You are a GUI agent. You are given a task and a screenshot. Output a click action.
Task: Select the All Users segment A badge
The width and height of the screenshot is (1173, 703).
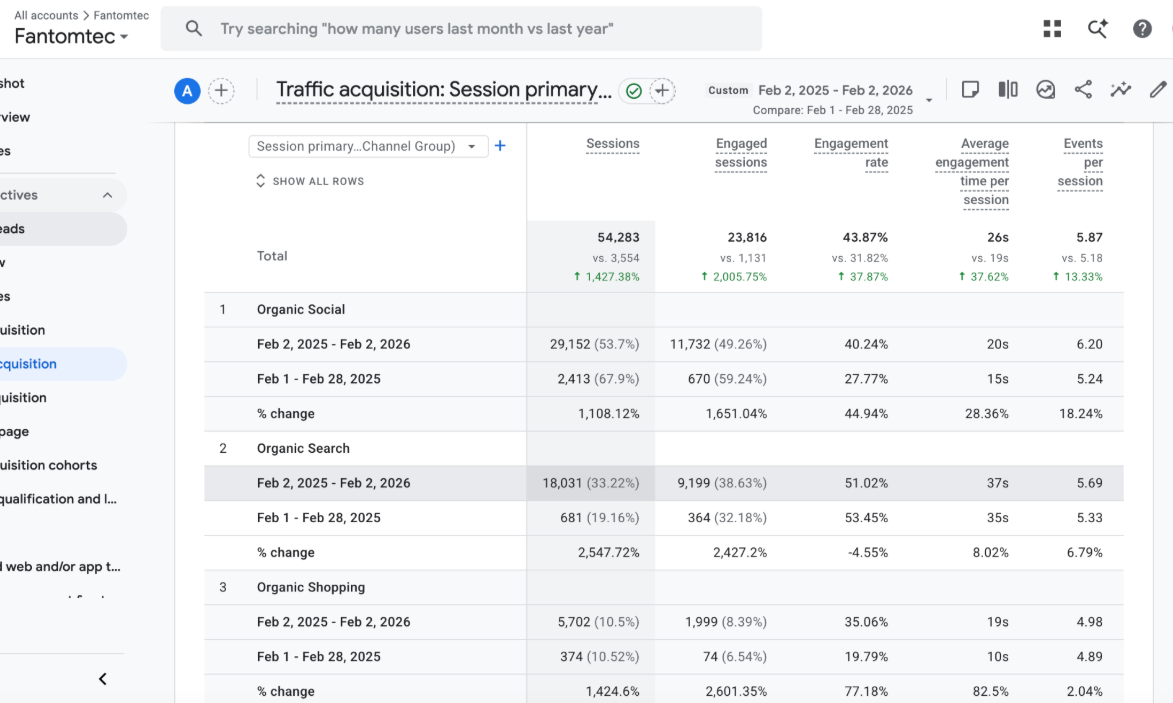point(187,91)
